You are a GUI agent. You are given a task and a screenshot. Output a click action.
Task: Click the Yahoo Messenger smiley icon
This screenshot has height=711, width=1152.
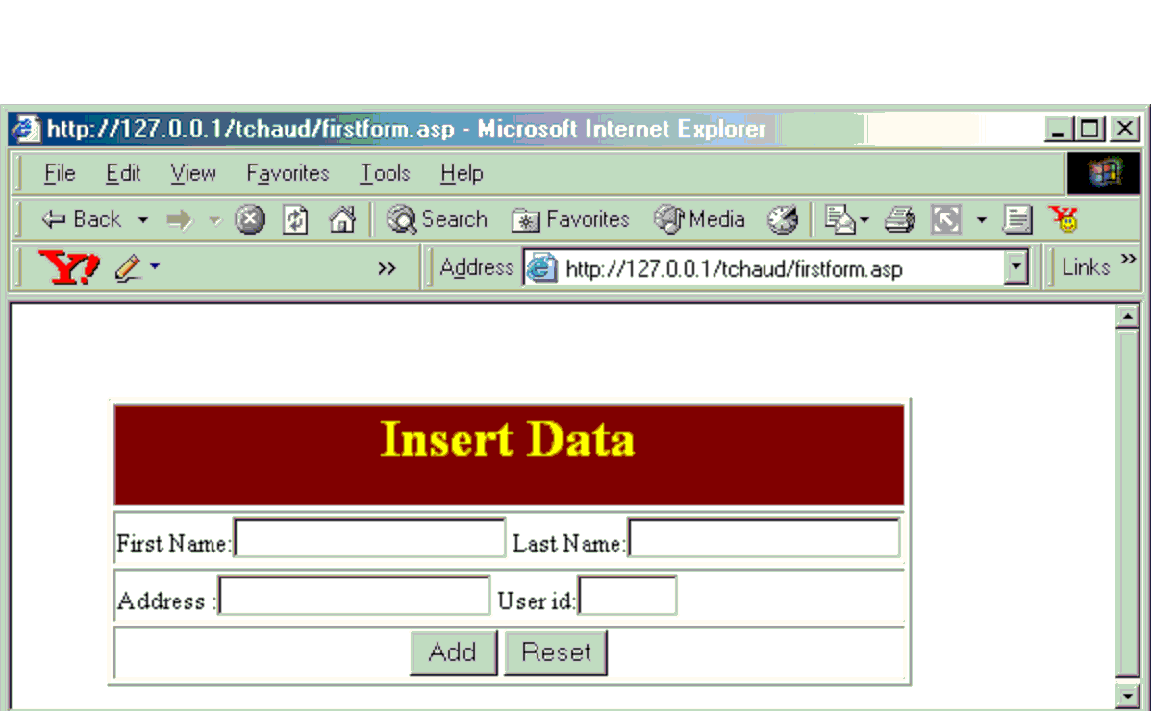(1065, 219)
